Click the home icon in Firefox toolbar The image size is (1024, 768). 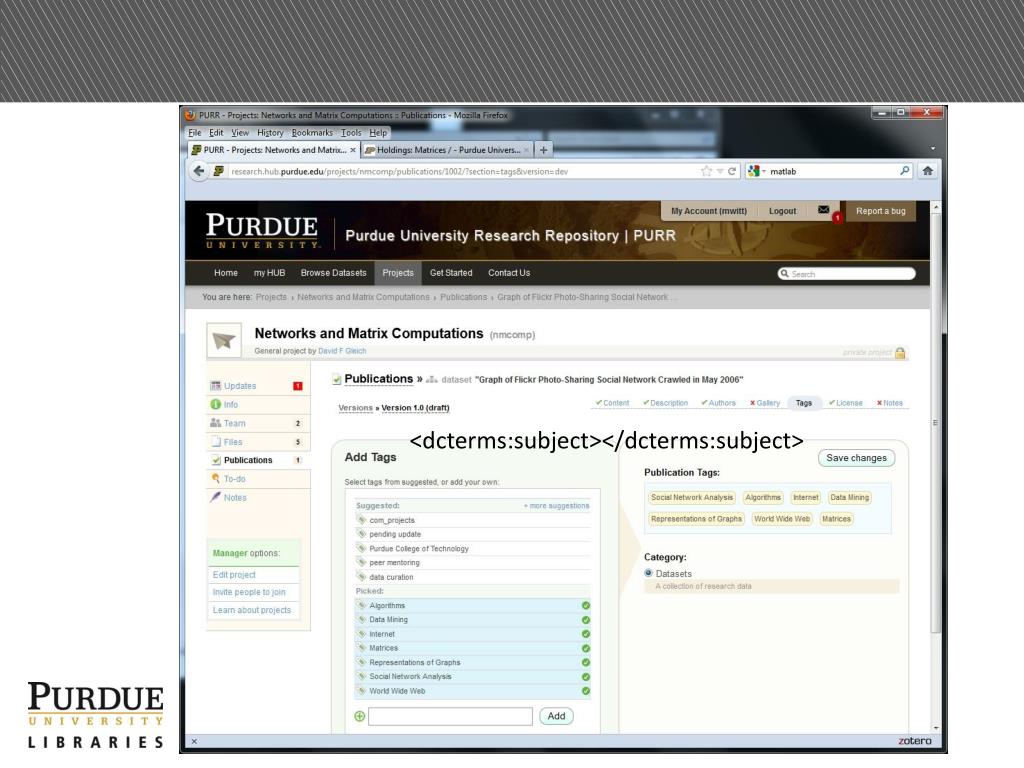[x=927, y=171]
